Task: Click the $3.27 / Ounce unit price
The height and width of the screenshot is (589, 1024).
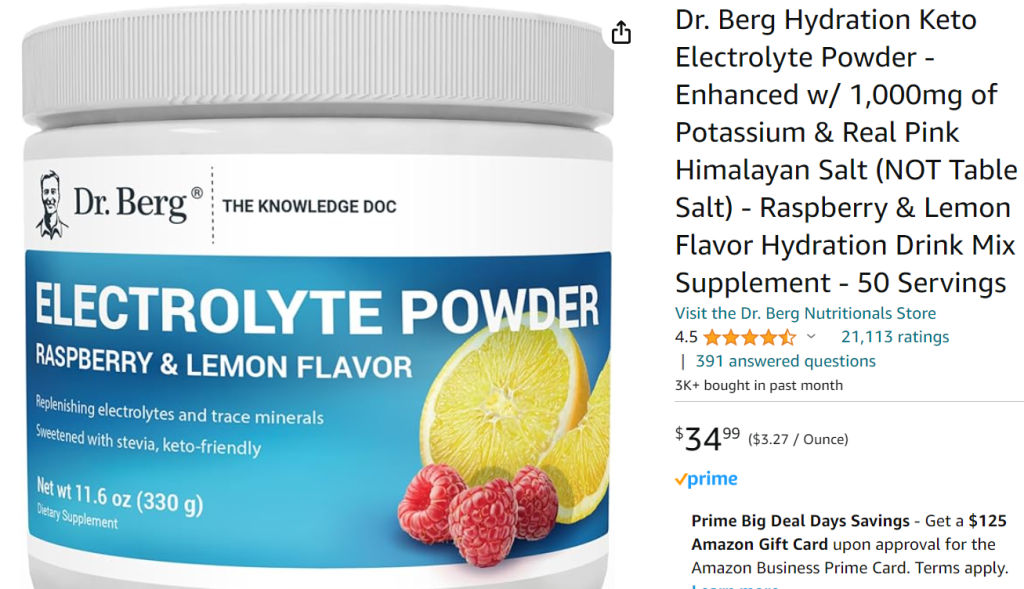Action: click(798, 439)
